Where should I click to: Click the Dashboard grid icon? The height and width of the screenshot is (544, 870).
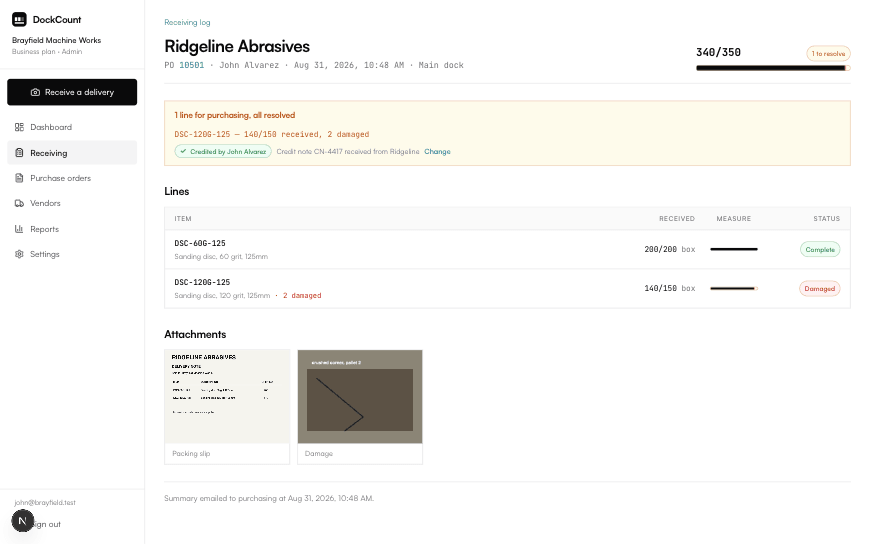point(19,127)
